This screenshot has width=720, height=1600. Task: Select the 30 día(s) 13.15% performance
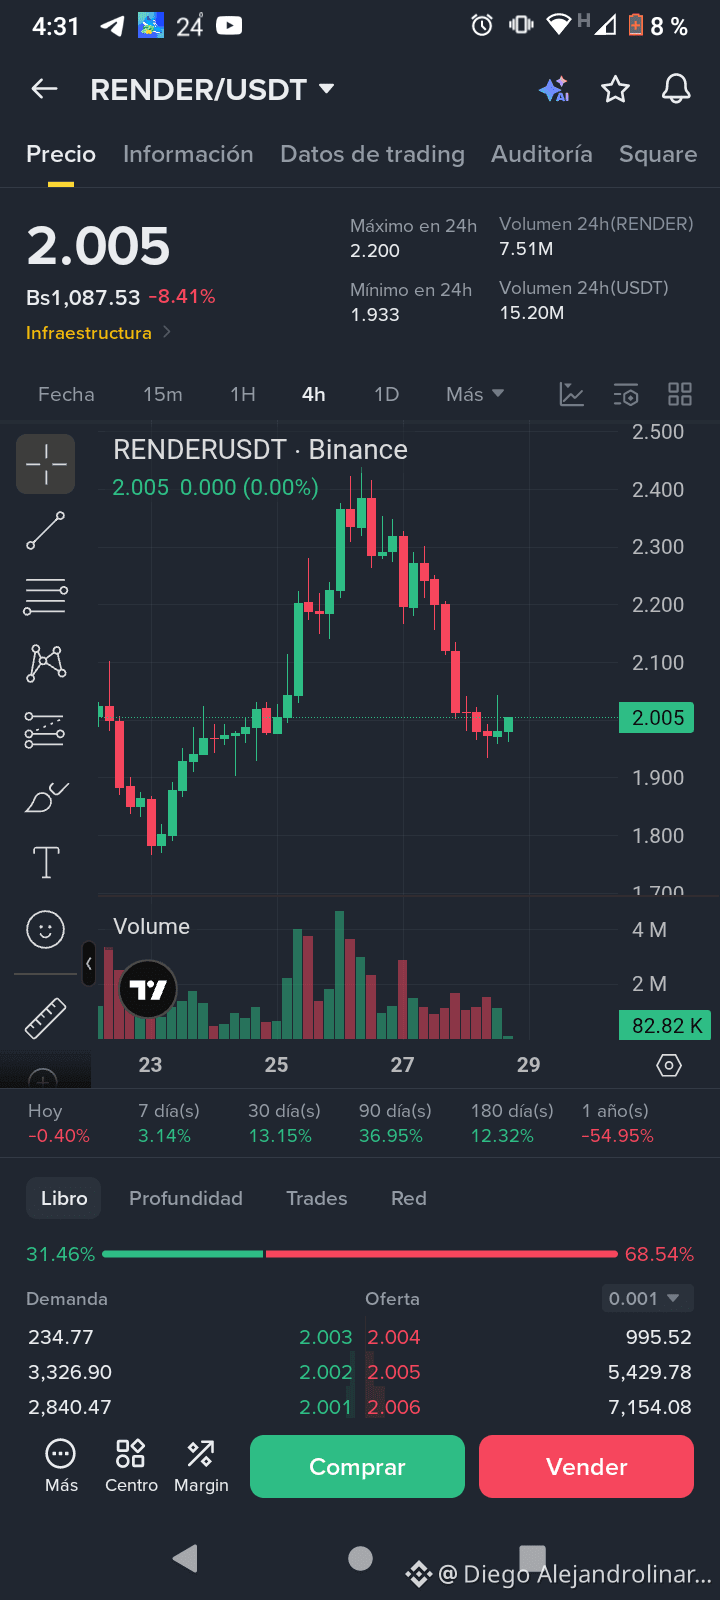click(284, 1123)
